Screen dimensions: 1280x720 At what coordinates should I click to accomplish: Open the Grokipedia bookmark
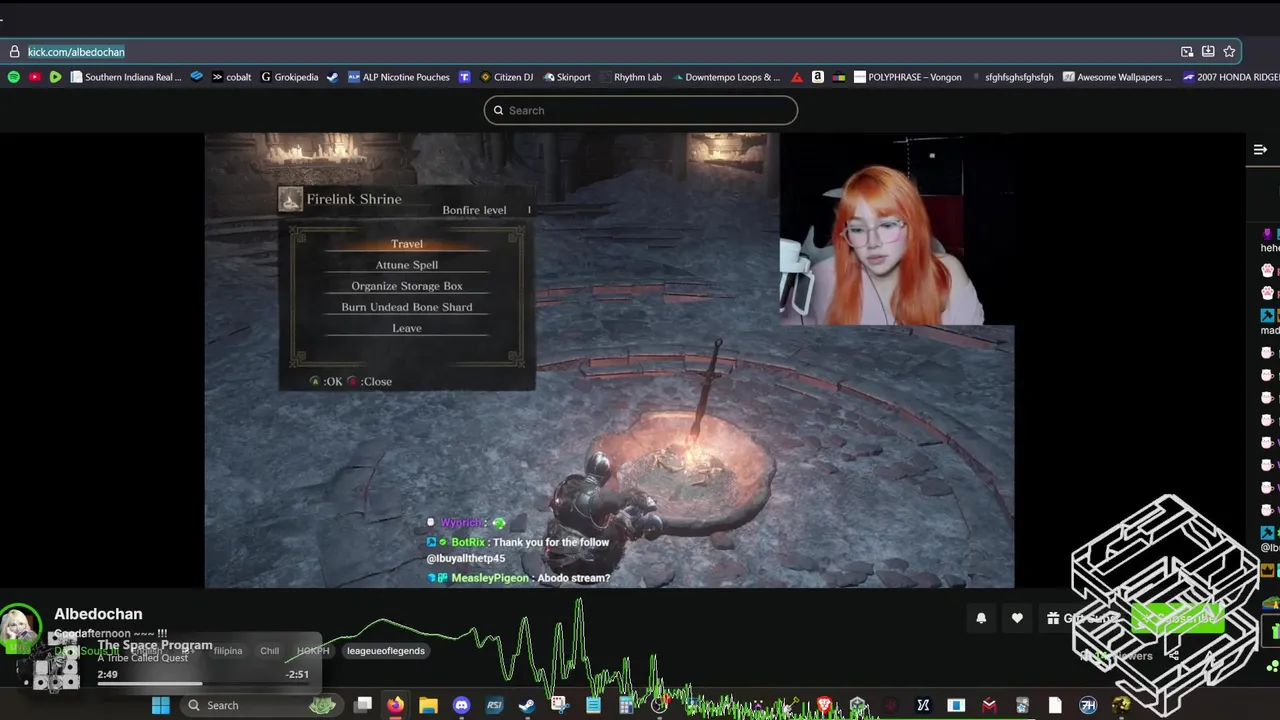pos(289,77)
